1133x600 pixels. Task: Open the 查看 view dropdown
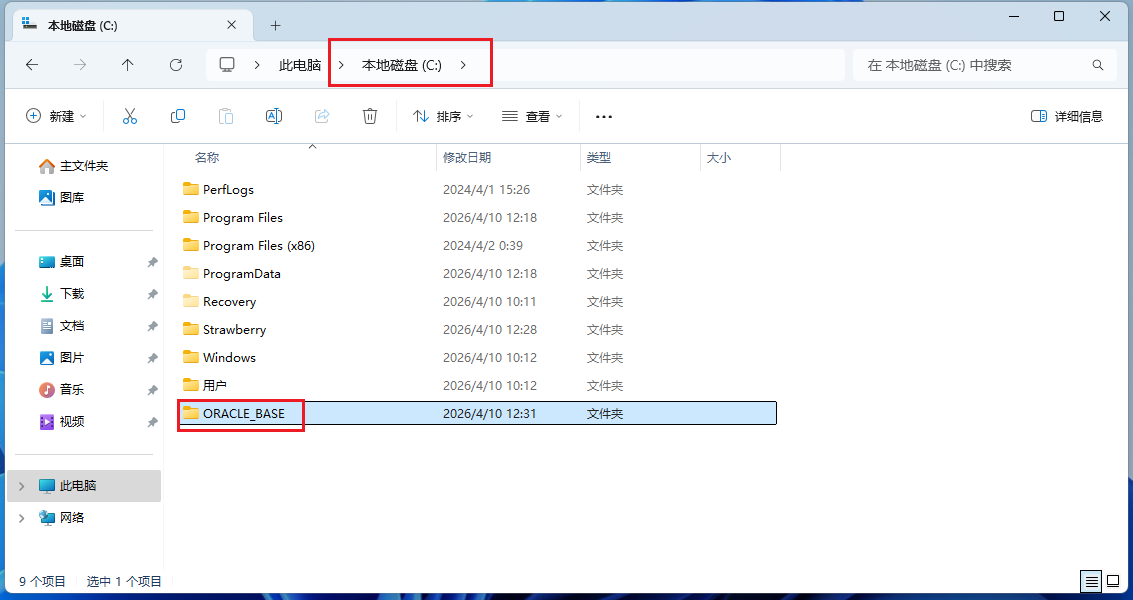(532, 116)
